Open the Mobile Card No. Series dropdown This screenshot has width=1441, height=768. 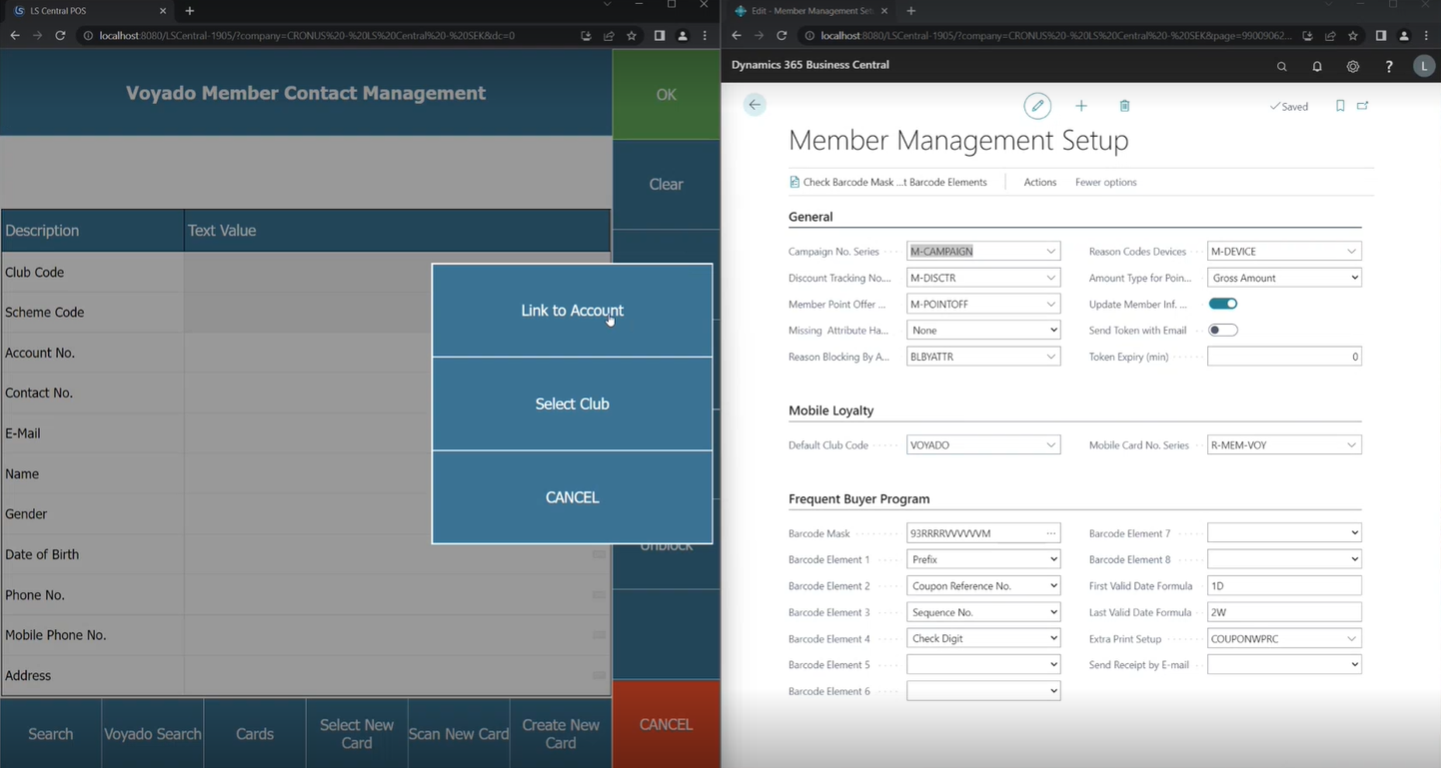point(1351,445)
